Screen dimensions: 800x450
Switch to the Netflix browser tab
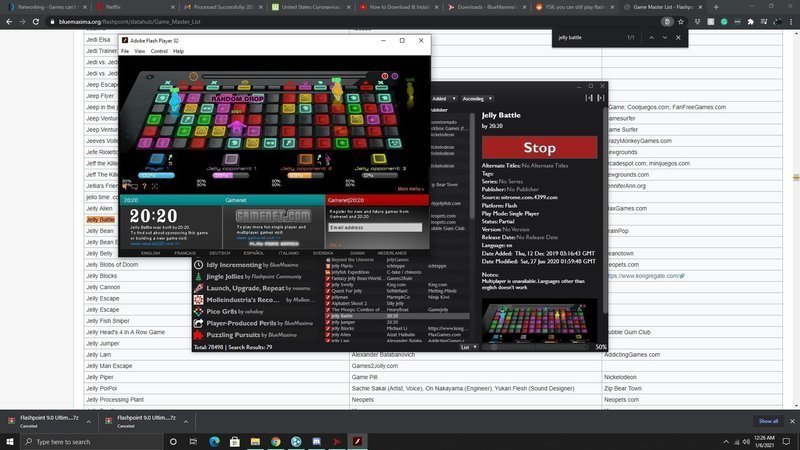[135, 7]
